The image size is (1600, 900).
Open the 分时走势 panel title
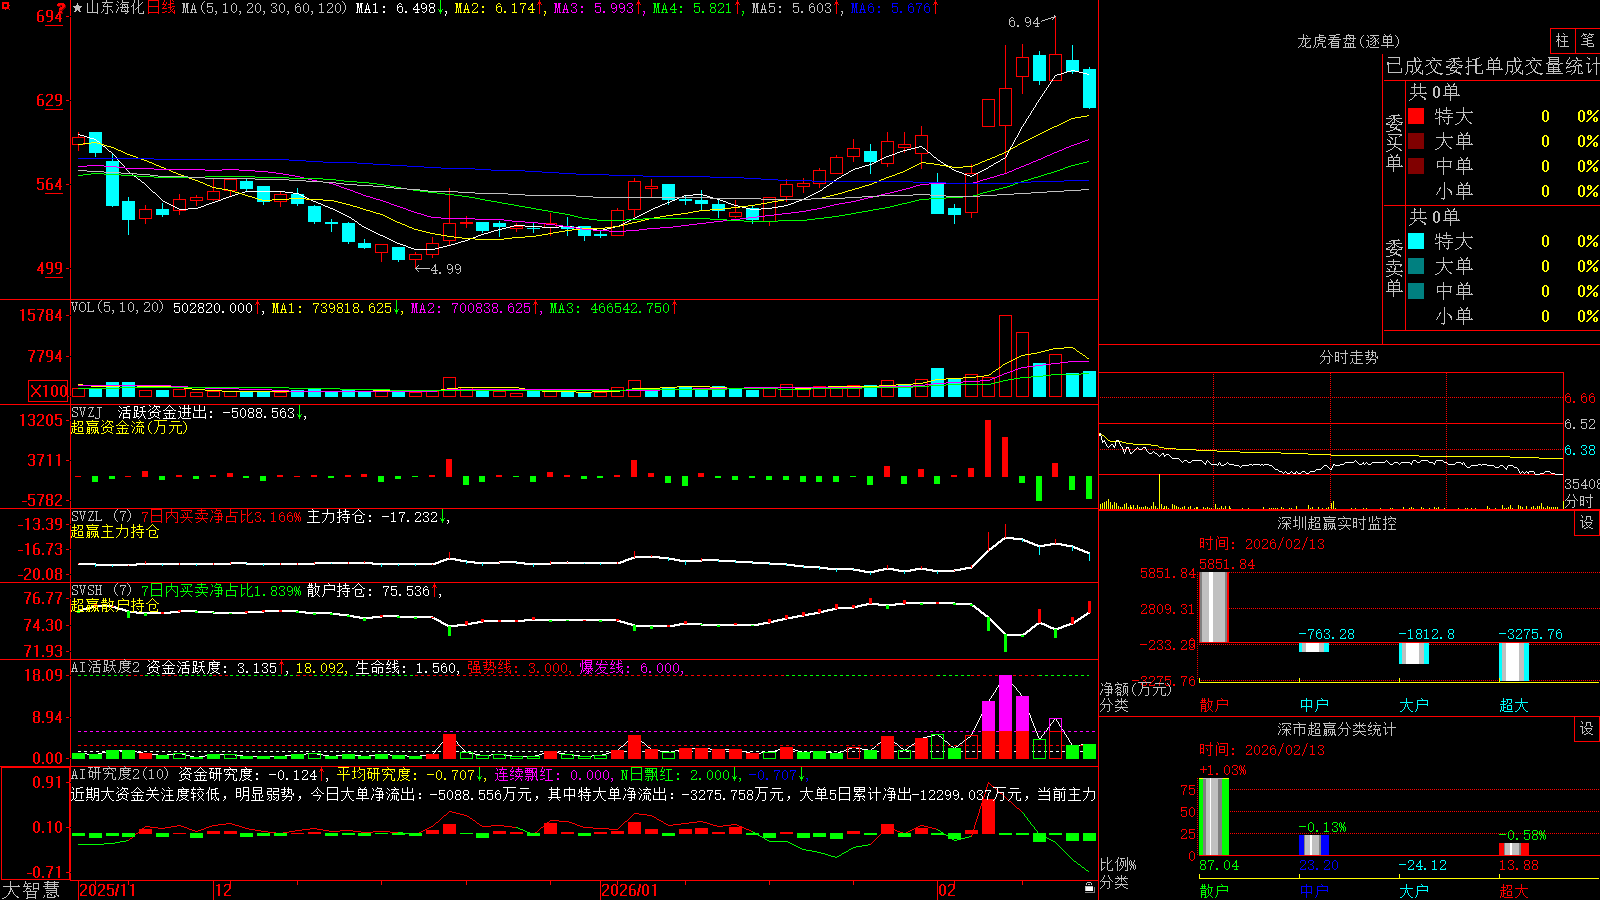click(x=1349, y=357)
